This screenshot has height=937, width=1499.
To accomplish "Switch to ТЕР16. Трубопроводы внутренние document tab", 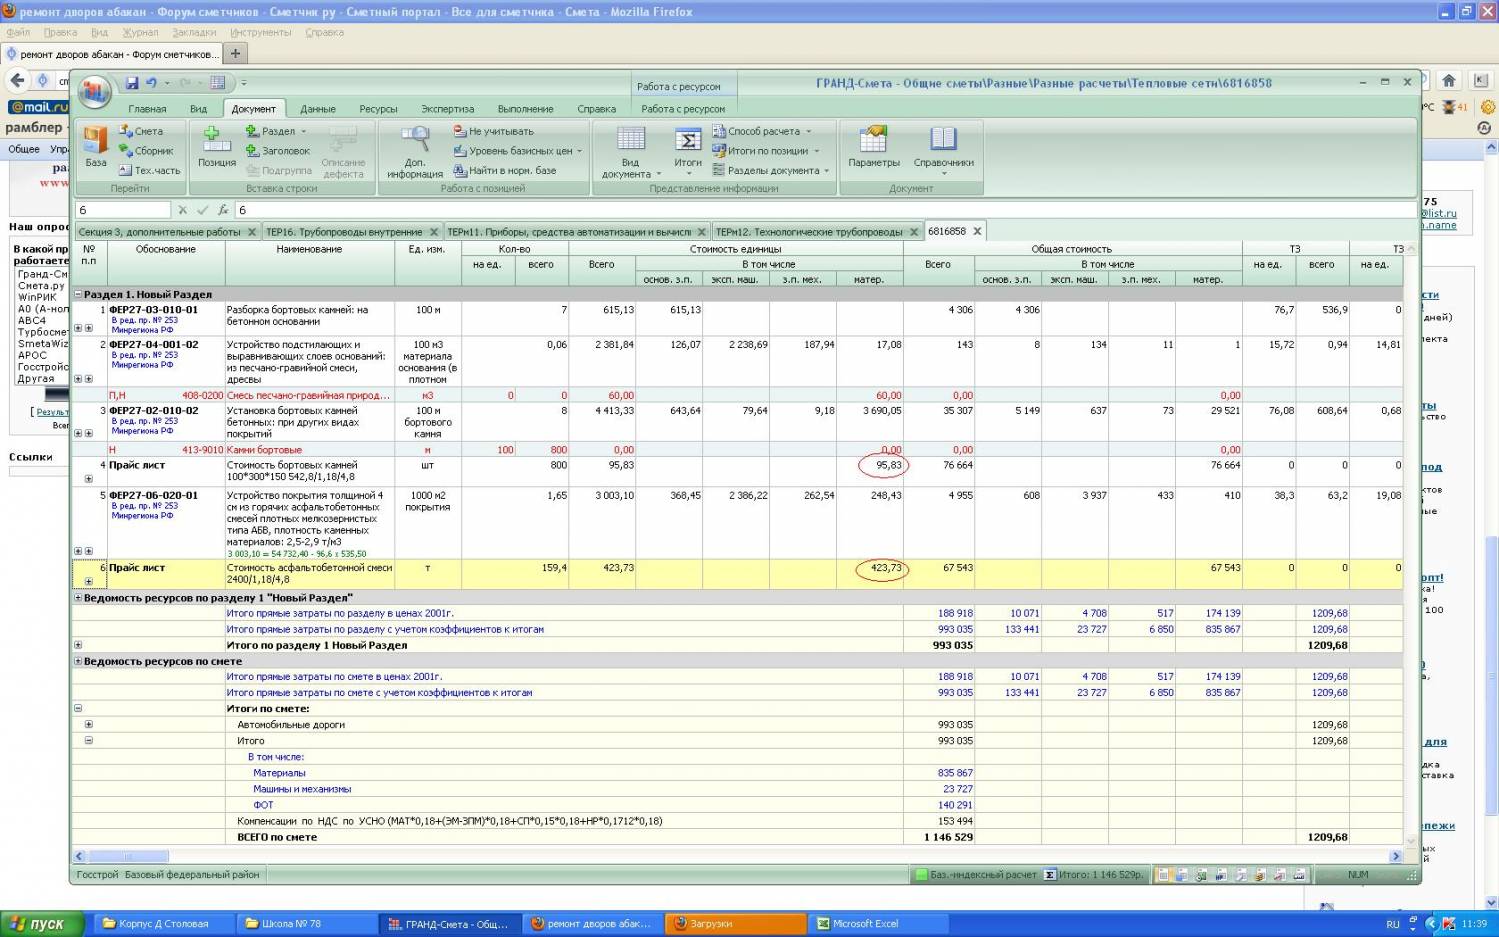I will coord(344,232).
